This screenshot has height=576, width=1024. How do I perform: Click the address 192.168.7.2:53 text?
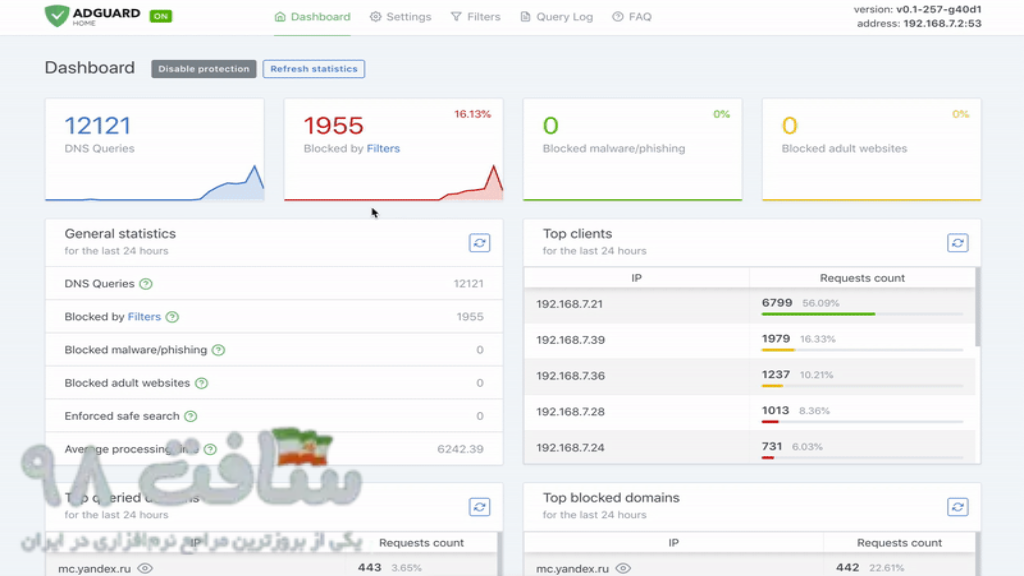[919, 24]
